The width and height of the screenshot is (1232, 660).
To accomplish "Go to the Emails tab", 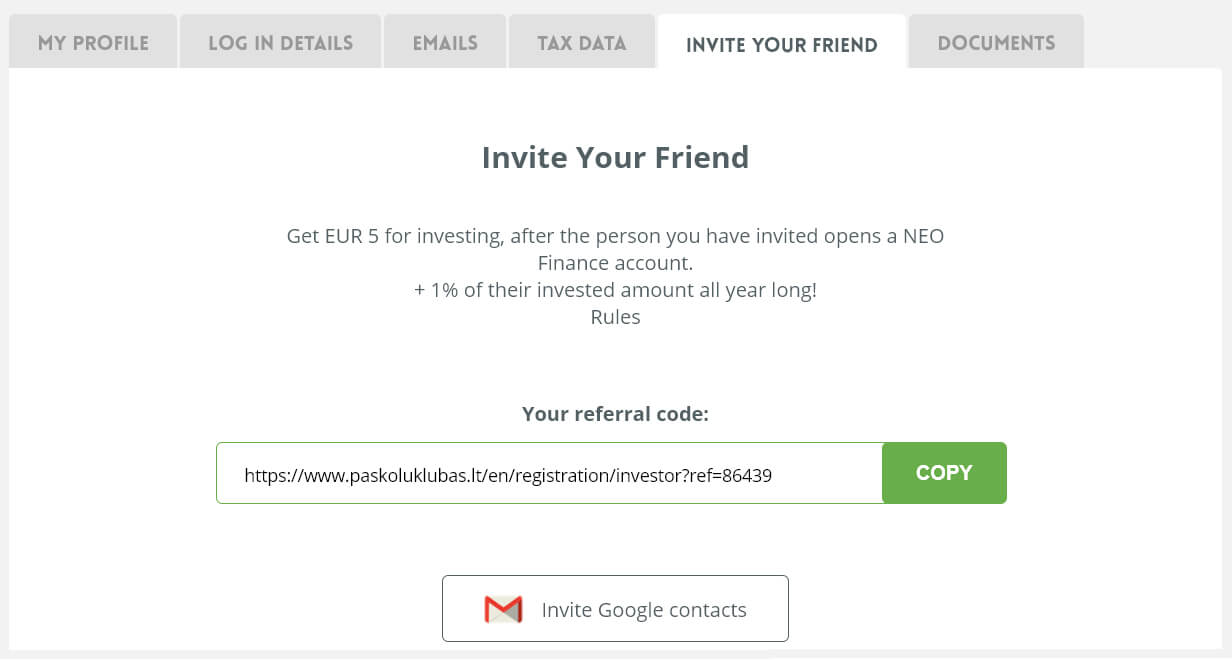I will (445, 42).
